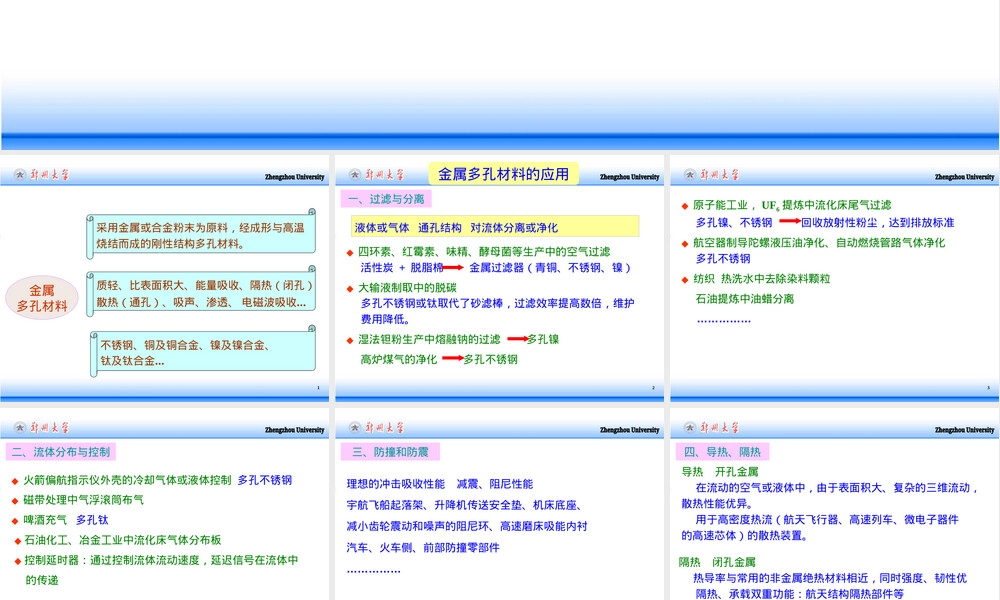Viewport: 1000px width, 600px height.
Task: Click the line 减小齿轮震动和噪声的阻尼环
Action: [467, 526]
